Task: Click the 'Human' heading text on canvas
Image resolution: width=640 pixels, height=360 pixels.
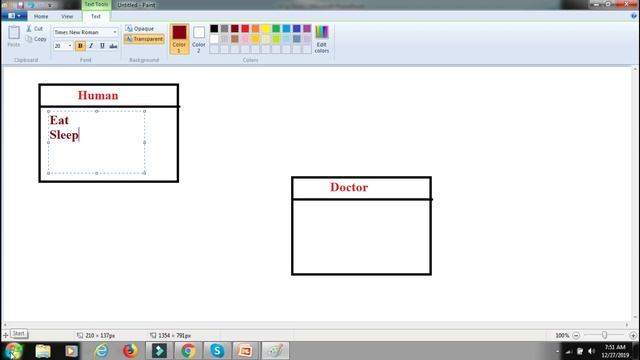Action: click(x=98, y=95)
